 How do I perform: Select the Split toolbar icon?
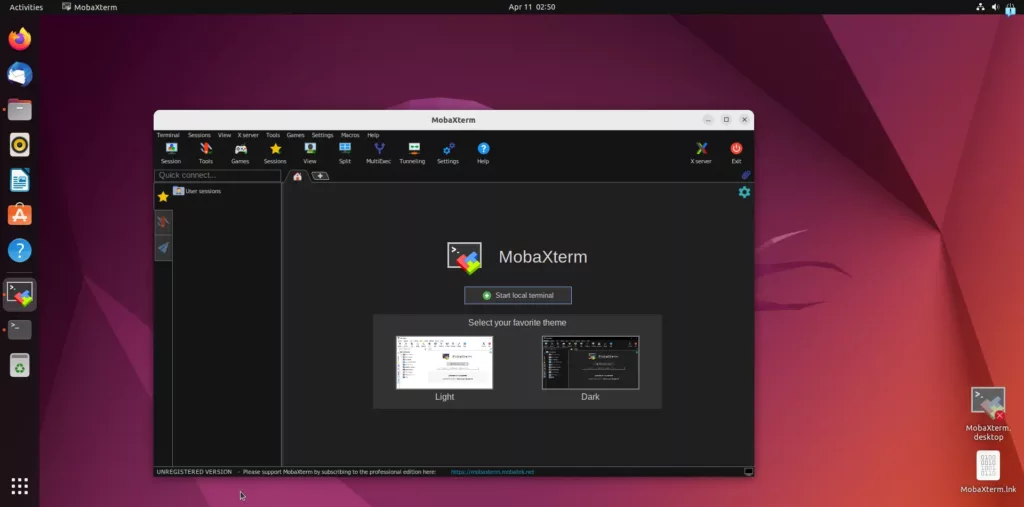(x=345, y=153)
